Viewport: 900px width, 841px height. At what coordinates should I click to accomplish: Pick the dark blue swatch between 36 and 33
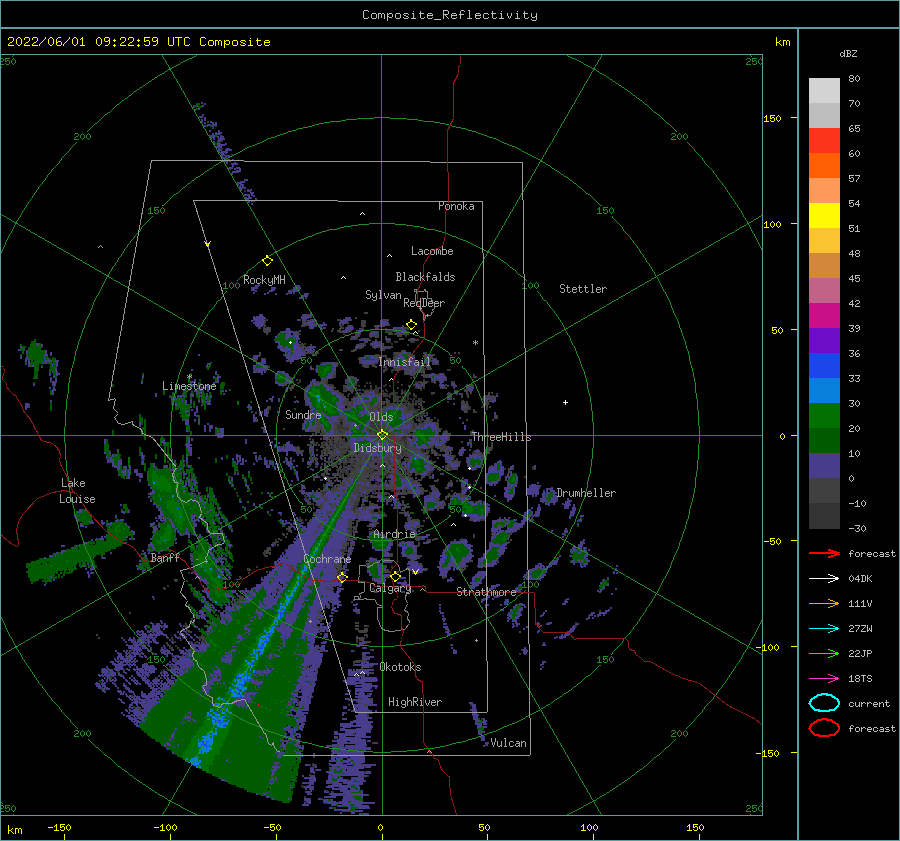tap(824, 366)
